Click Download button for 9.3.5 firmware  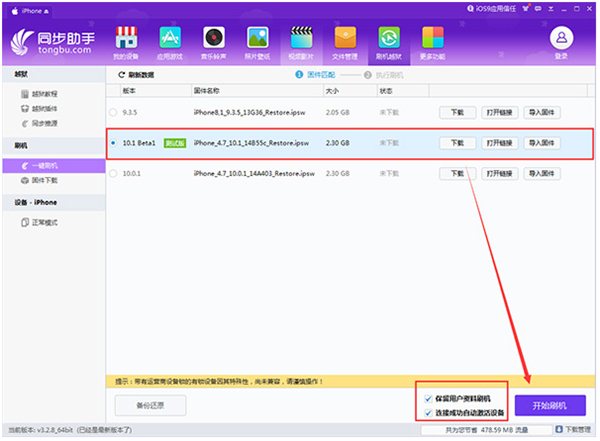pos(458,112)
